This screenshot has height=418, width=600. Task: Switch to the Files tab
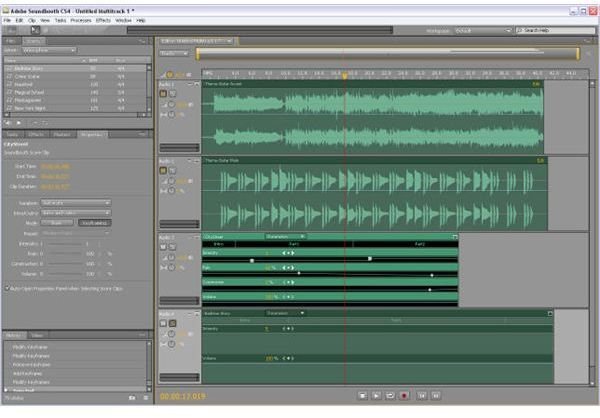click(11, 41)
